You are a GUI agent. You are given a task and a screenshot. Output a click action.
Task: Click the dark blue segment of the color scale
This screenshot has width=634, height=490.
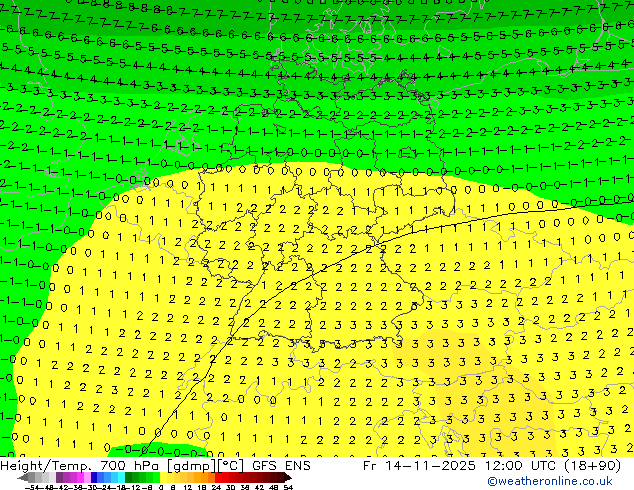click(x=94, y=478)
